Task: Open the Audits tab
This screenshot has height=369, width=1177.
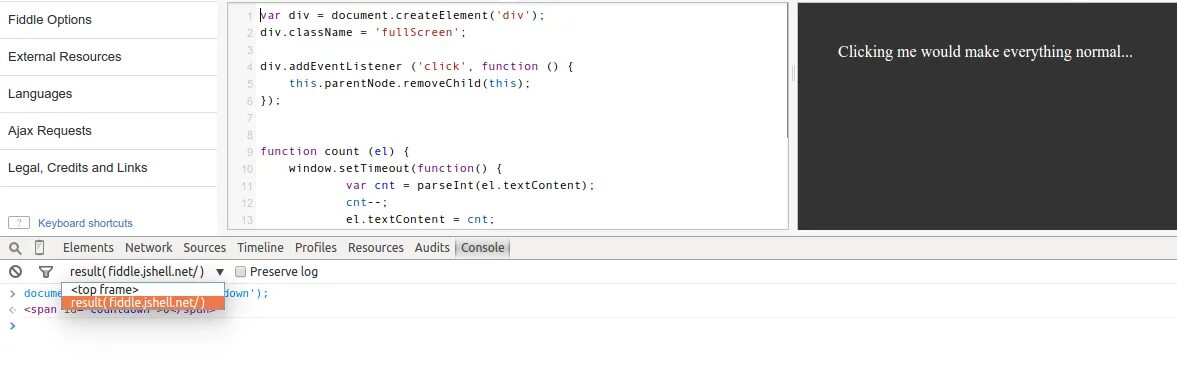Action: (x=432, y=248)
